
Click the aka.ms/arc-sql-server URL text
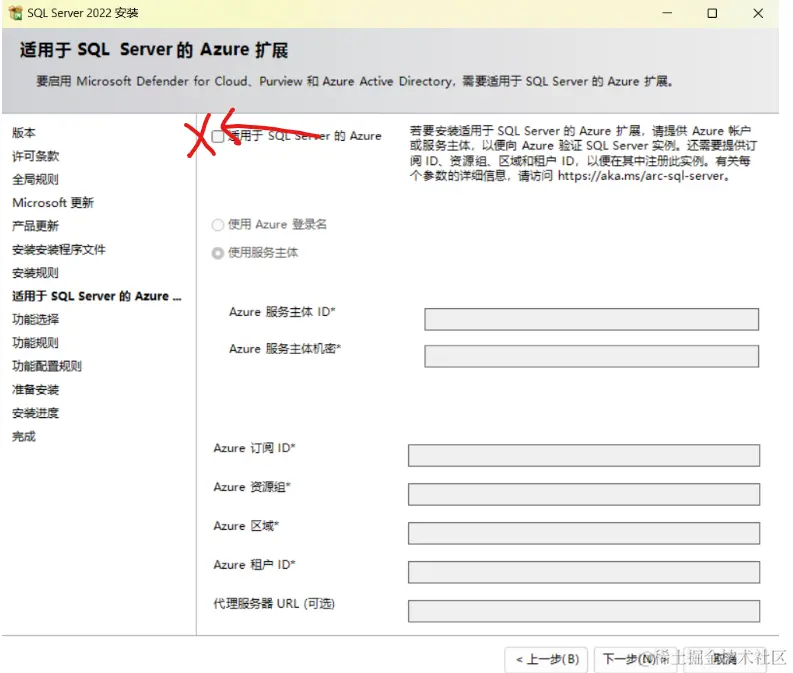click(x=642, y=176)
